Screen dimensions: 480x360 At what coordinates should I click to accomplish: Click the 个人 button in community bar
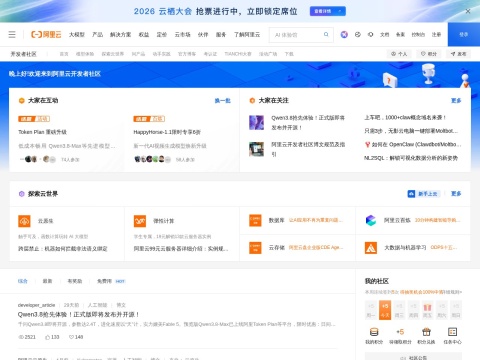(x=399, y=54)
